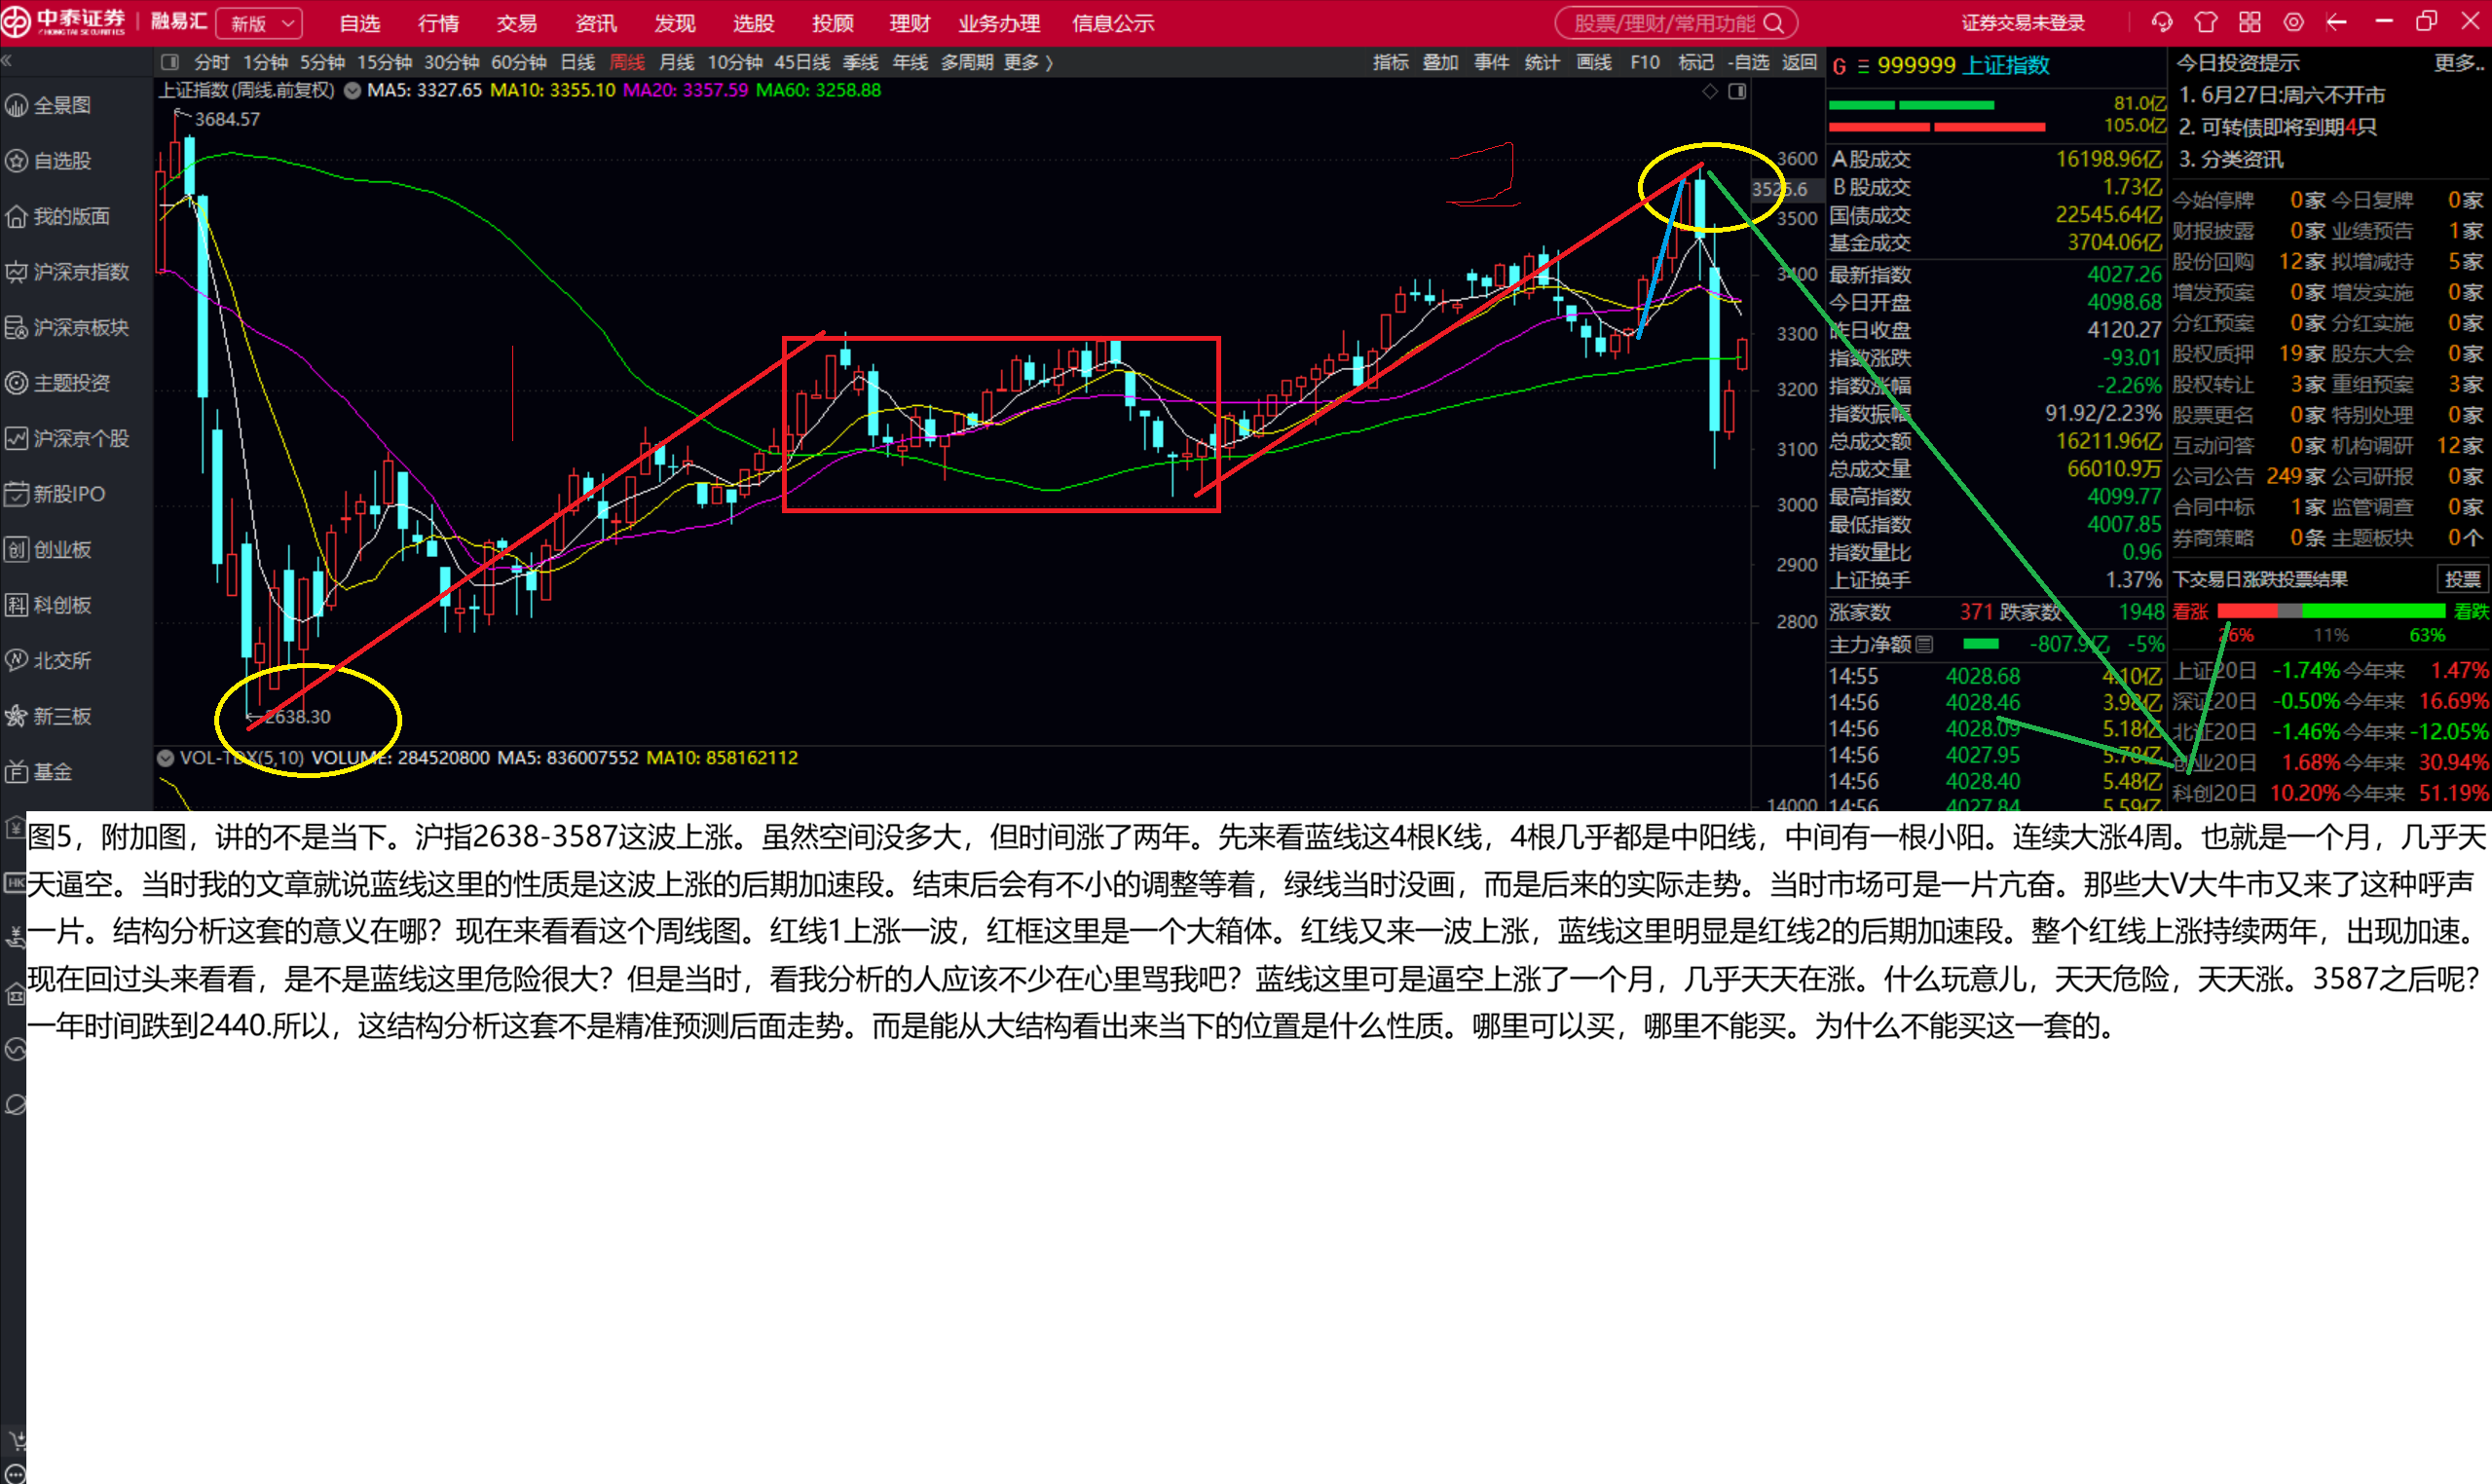This screenshot has width=2492, height=1484.
Task: Click the 看涨看跌 vote result bar
Action: pyautogui.click(x=2331, y=611)
